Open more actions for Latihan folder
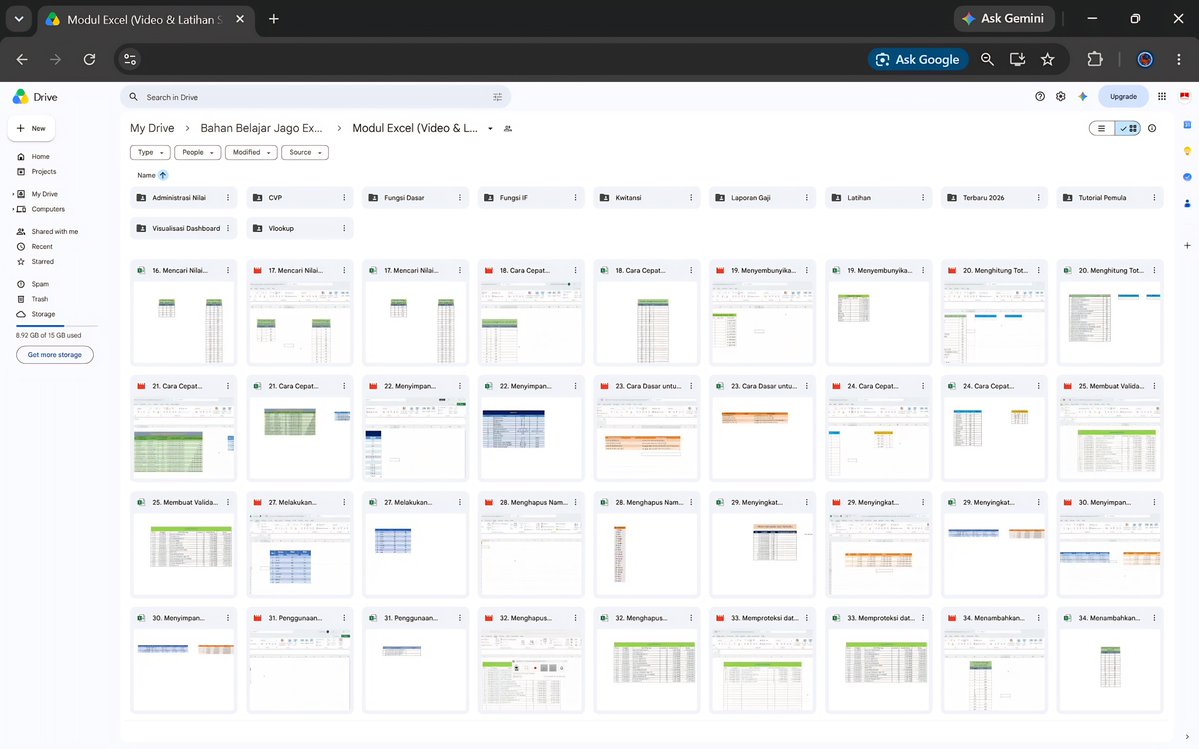 click(923, 198)
